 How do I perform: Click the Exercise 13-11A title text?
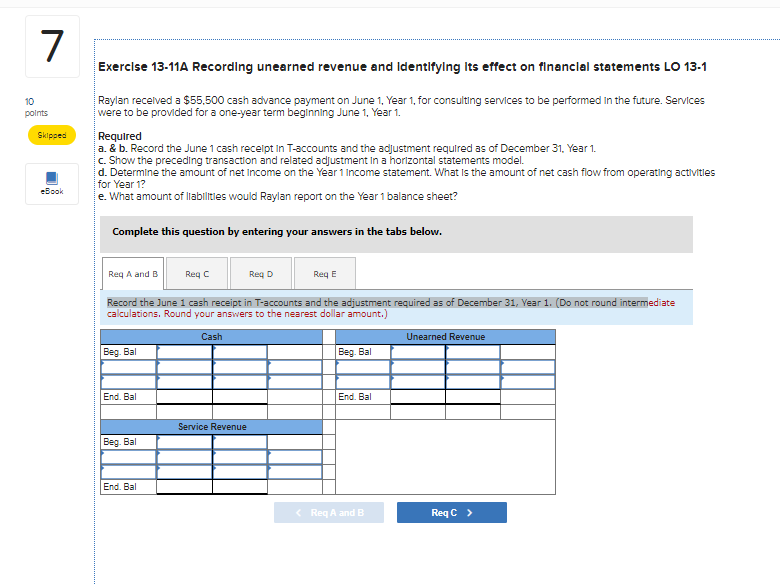[x=402, y=67]
